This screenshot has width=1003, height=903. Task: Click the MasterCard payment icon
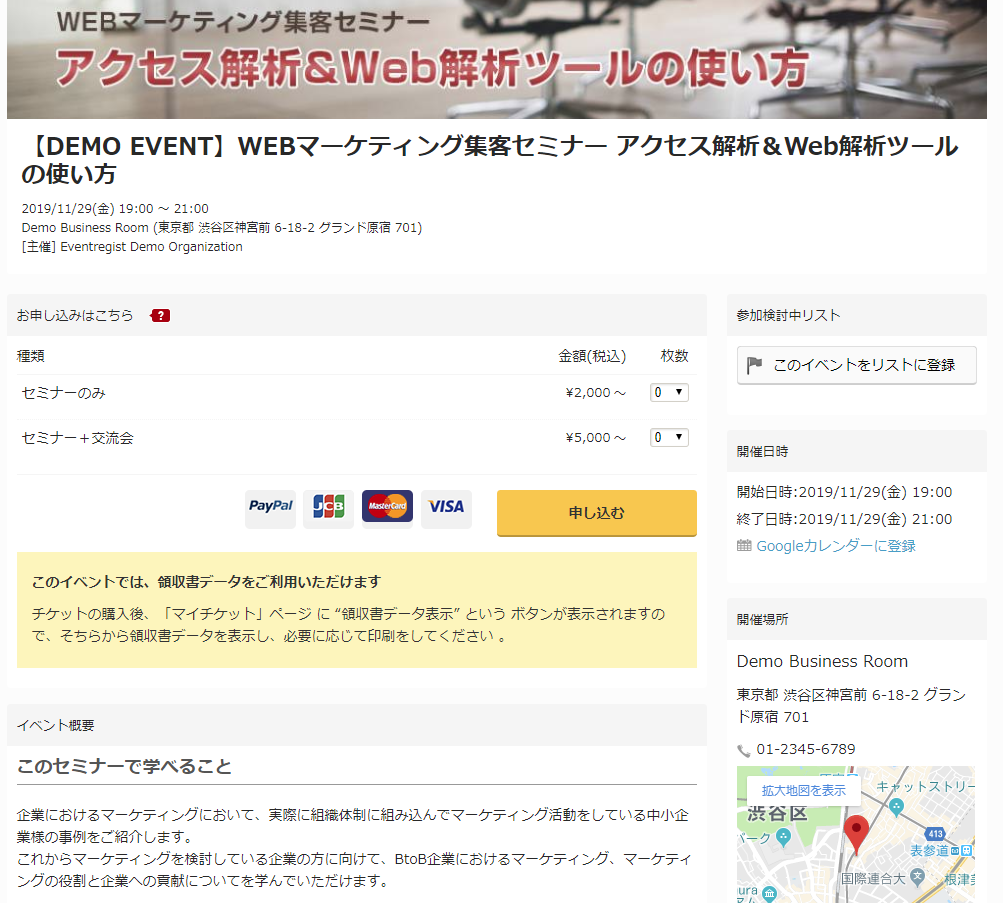coord(387,509)
